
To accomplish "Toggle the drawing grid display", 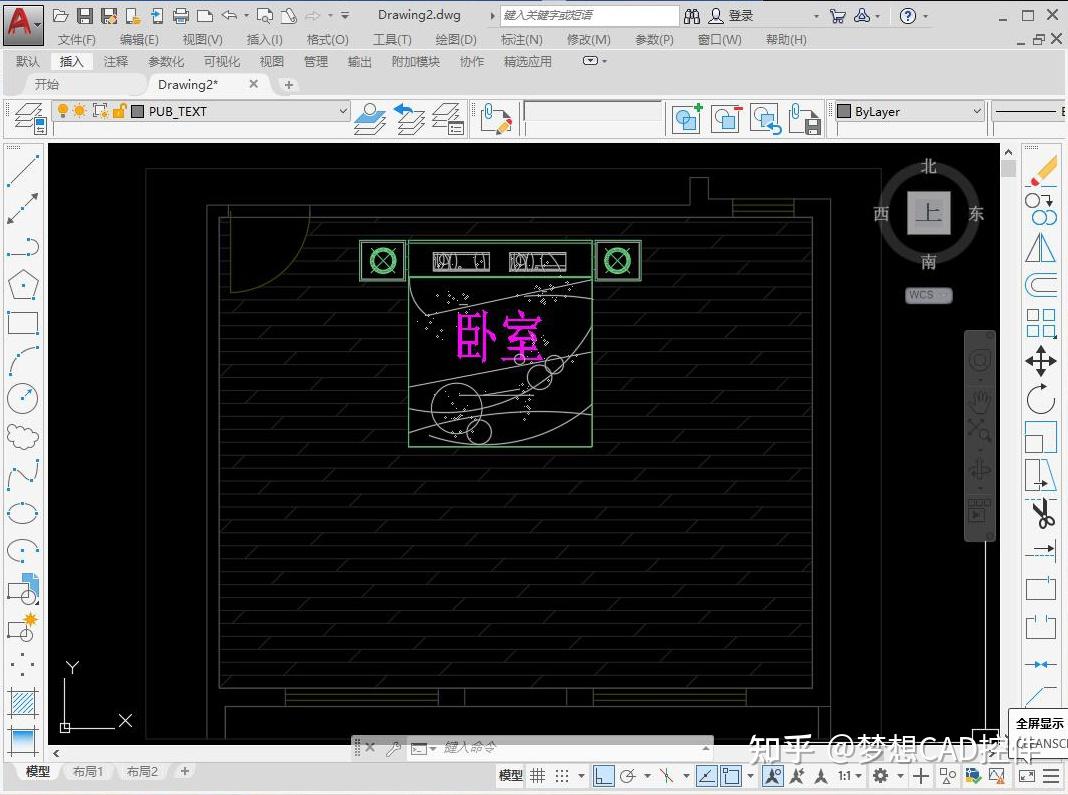I will pos(538,776).
